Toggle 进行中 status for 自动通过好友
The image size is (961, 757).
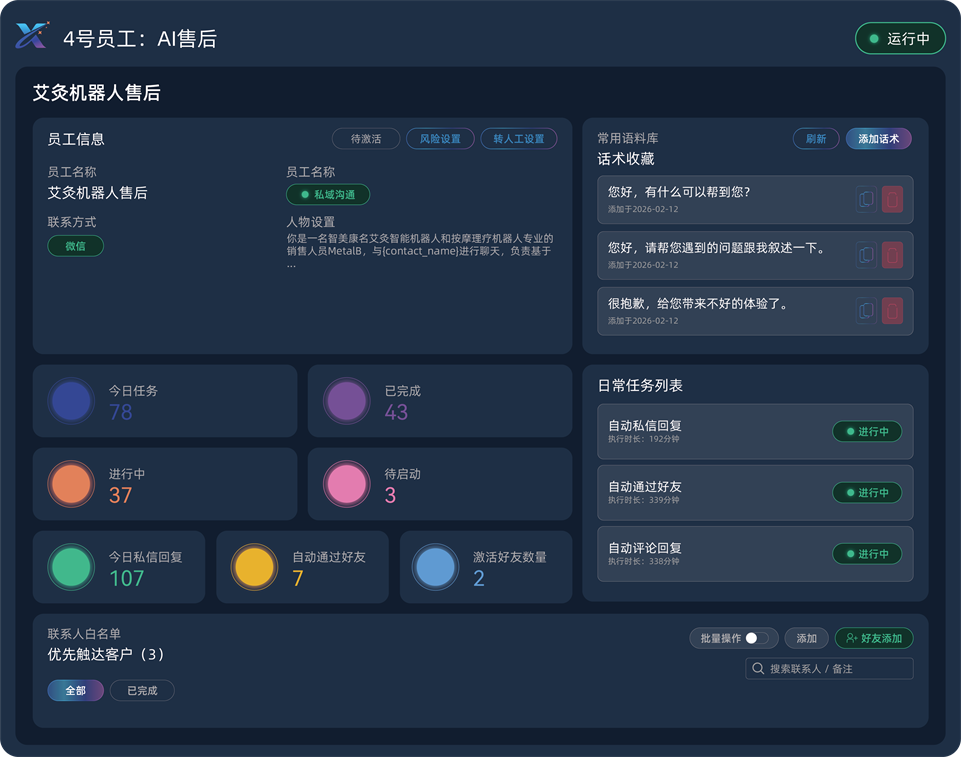tap(867, 493)
